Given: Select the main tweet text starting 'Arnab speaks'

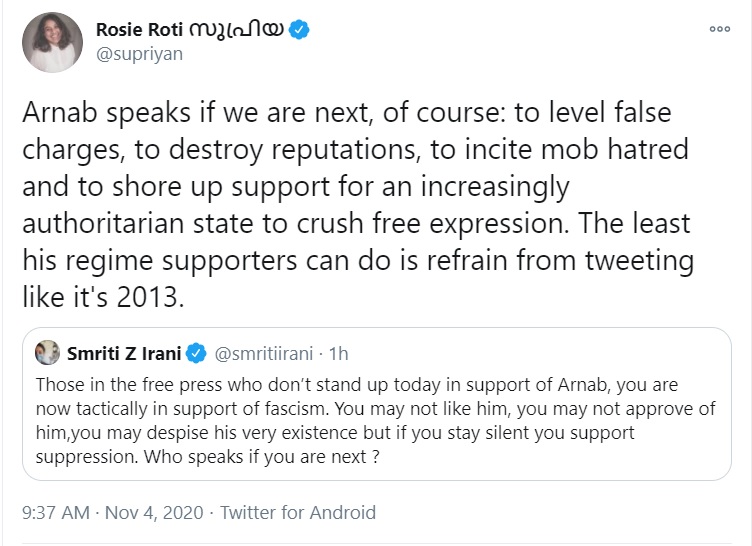Looking at the screenshot, I should (x=358, y=205).
